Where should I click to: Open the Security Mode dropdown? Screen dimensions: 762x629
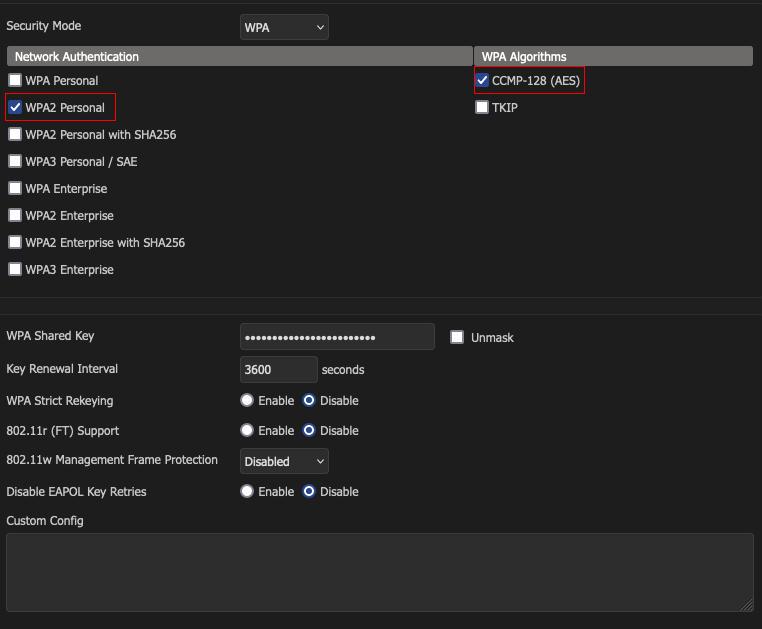pos(284,27)
